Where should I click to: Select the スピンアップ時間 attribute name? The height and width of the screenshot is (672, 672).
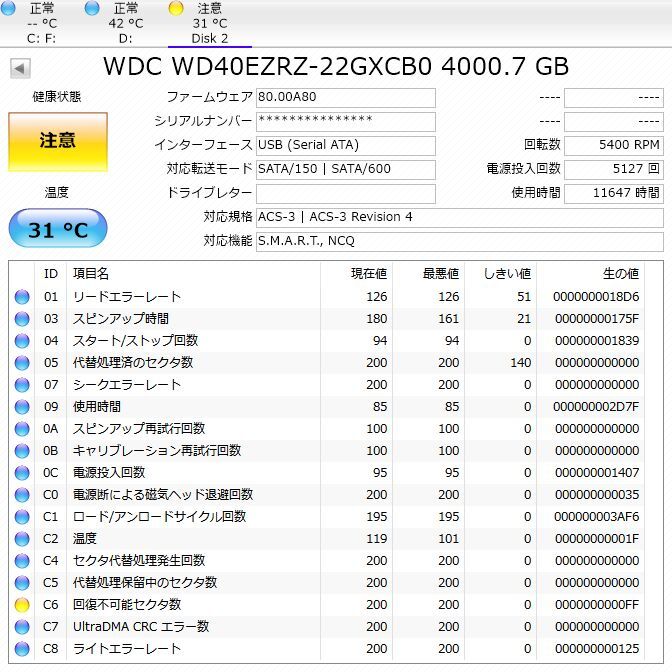click(x=121, y=318)
